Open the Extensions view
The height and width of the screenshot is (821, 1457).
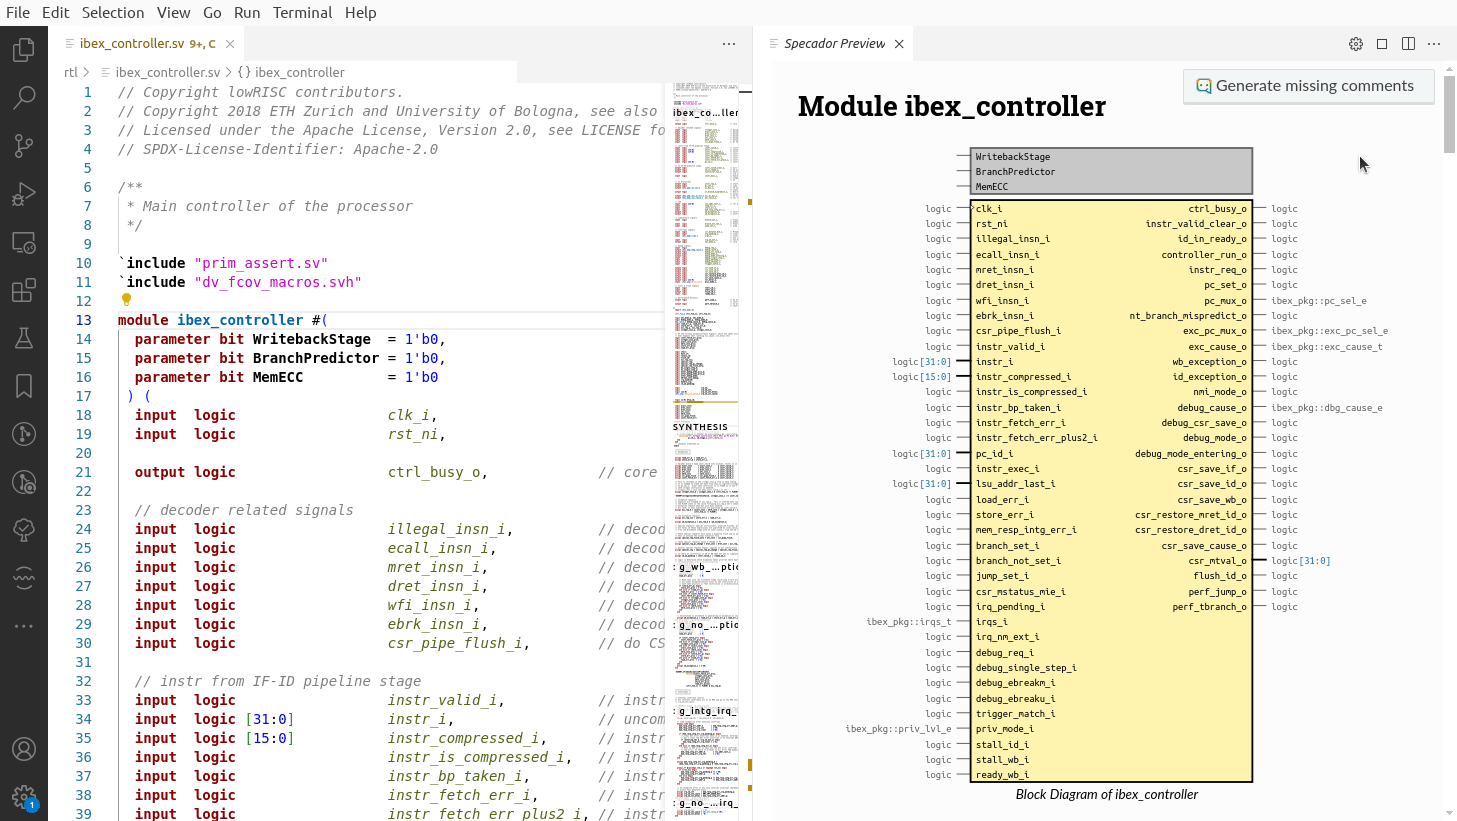point(24,290)
